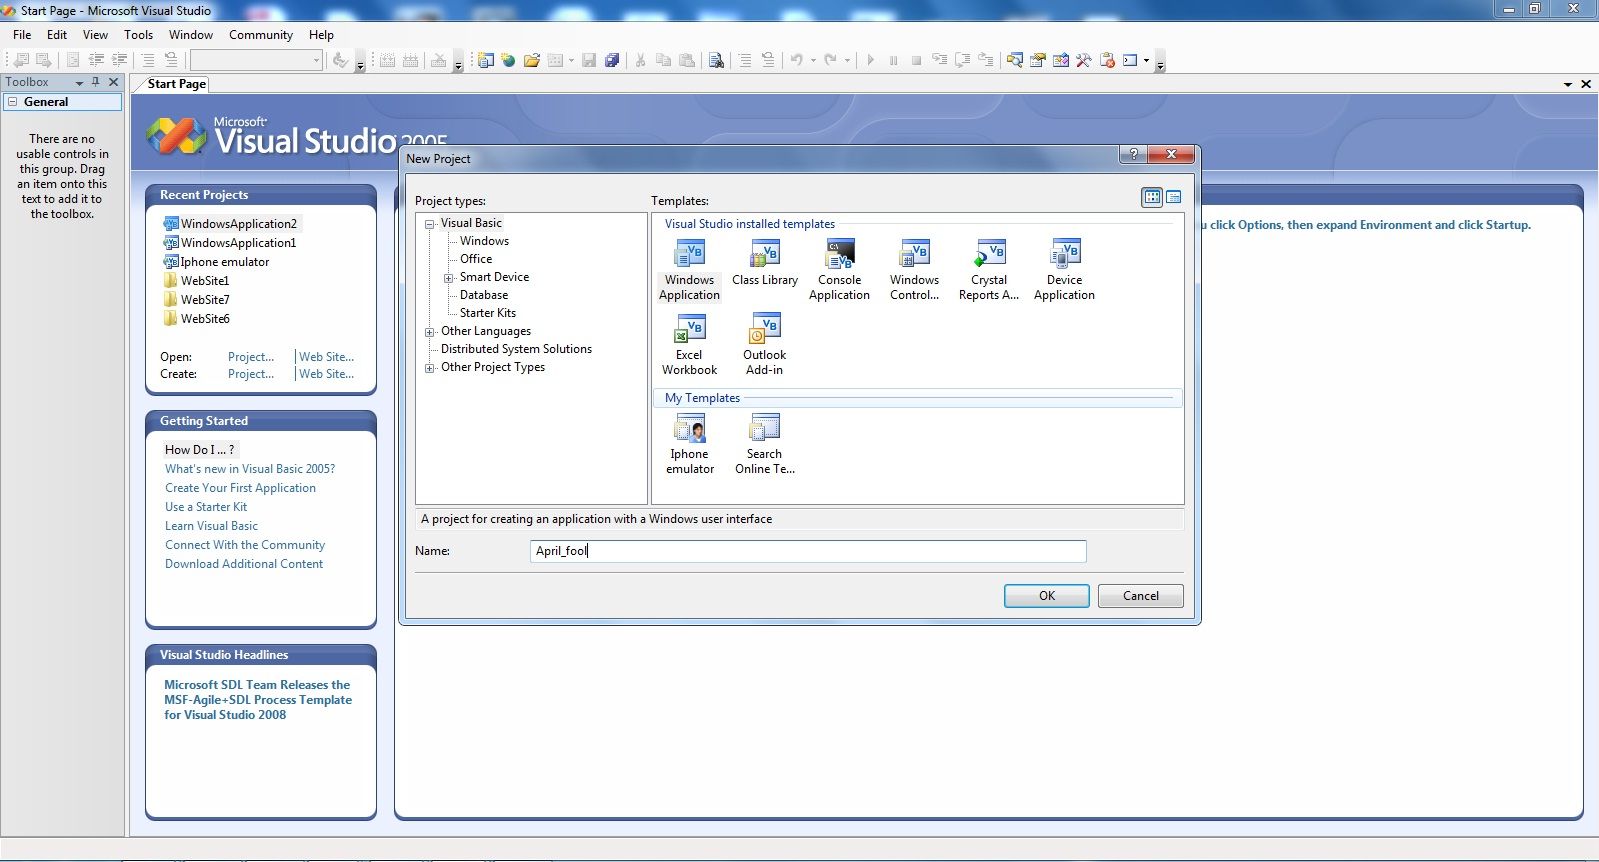Select the Windows Application template icon

pyautogui.click(x=690, y=253)
